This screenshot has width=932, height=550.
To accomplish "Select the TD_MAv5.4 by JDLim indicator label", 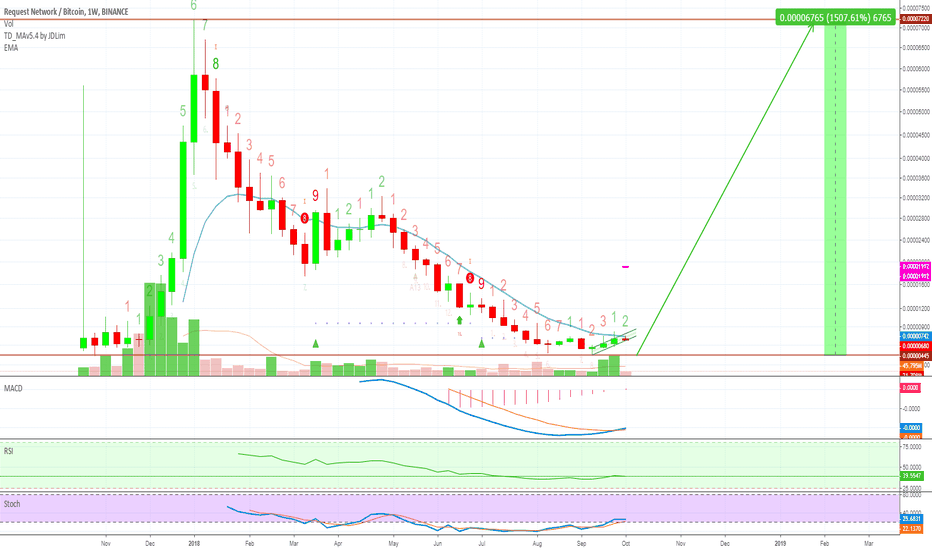I will pyautogui.click(x=34, y=36).
